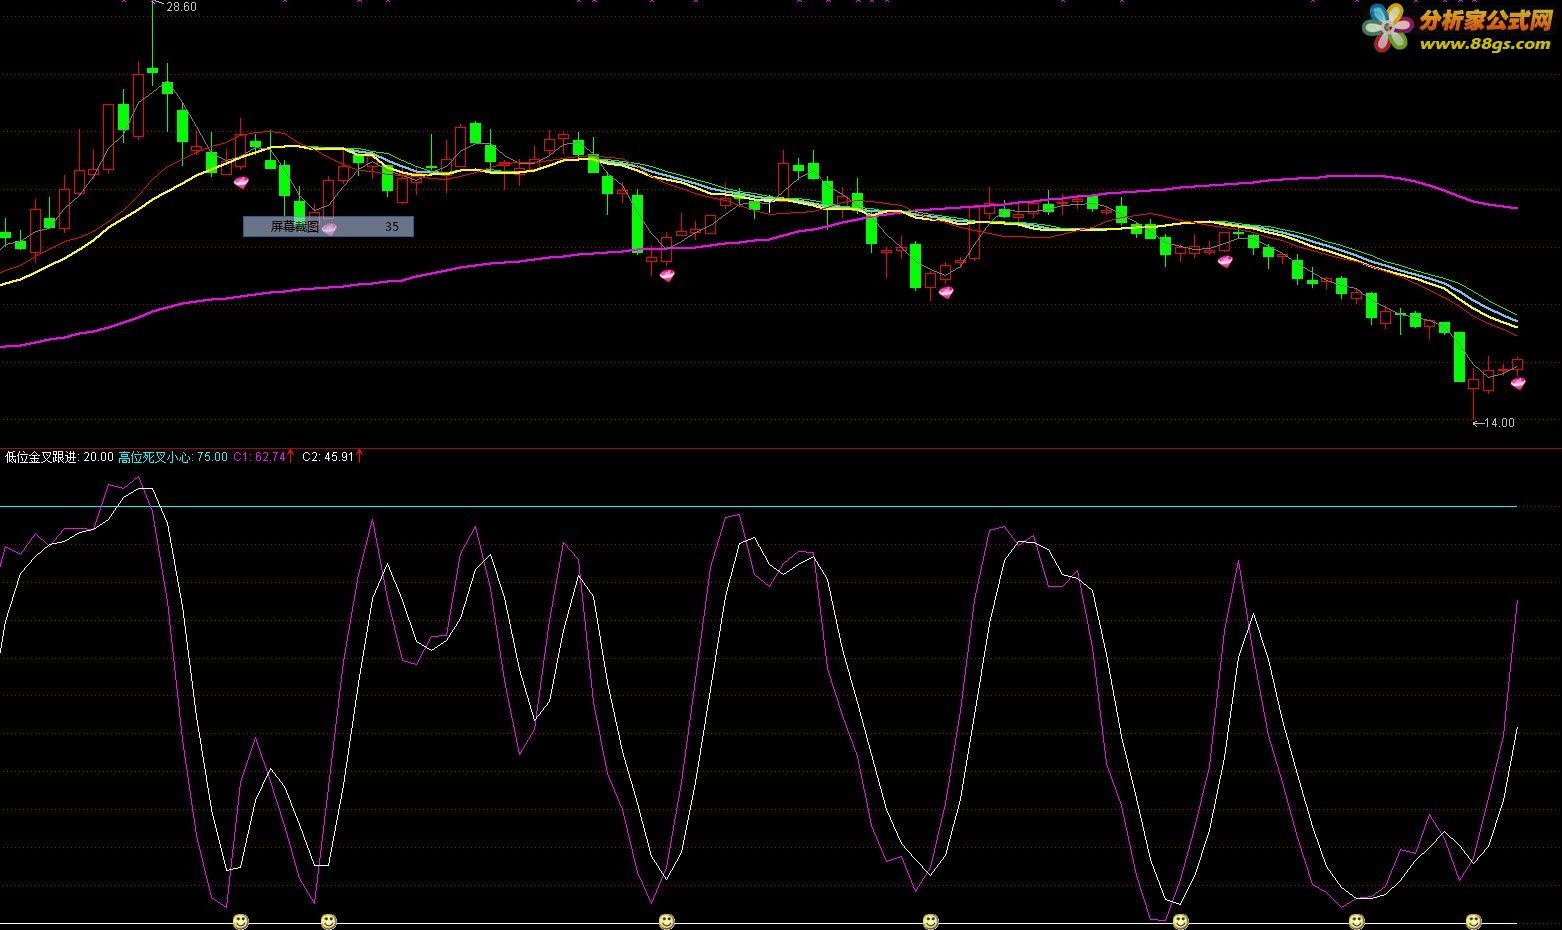The image size is (1562, 930).
Task: Click the fifth smiley face signal from the left
Action: pos(1181,921)
